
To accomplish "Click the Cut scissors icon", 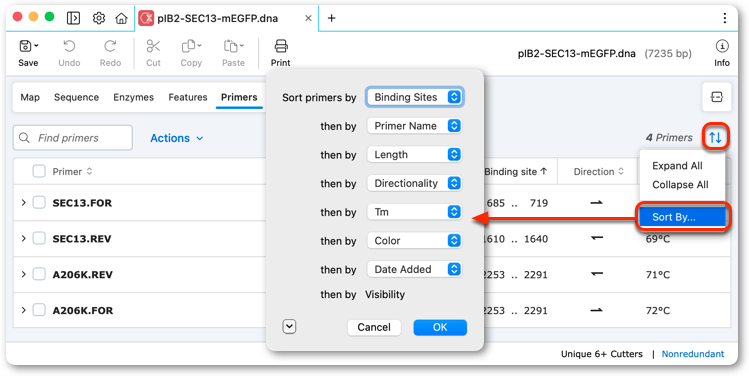I will [x=153, y=46].
